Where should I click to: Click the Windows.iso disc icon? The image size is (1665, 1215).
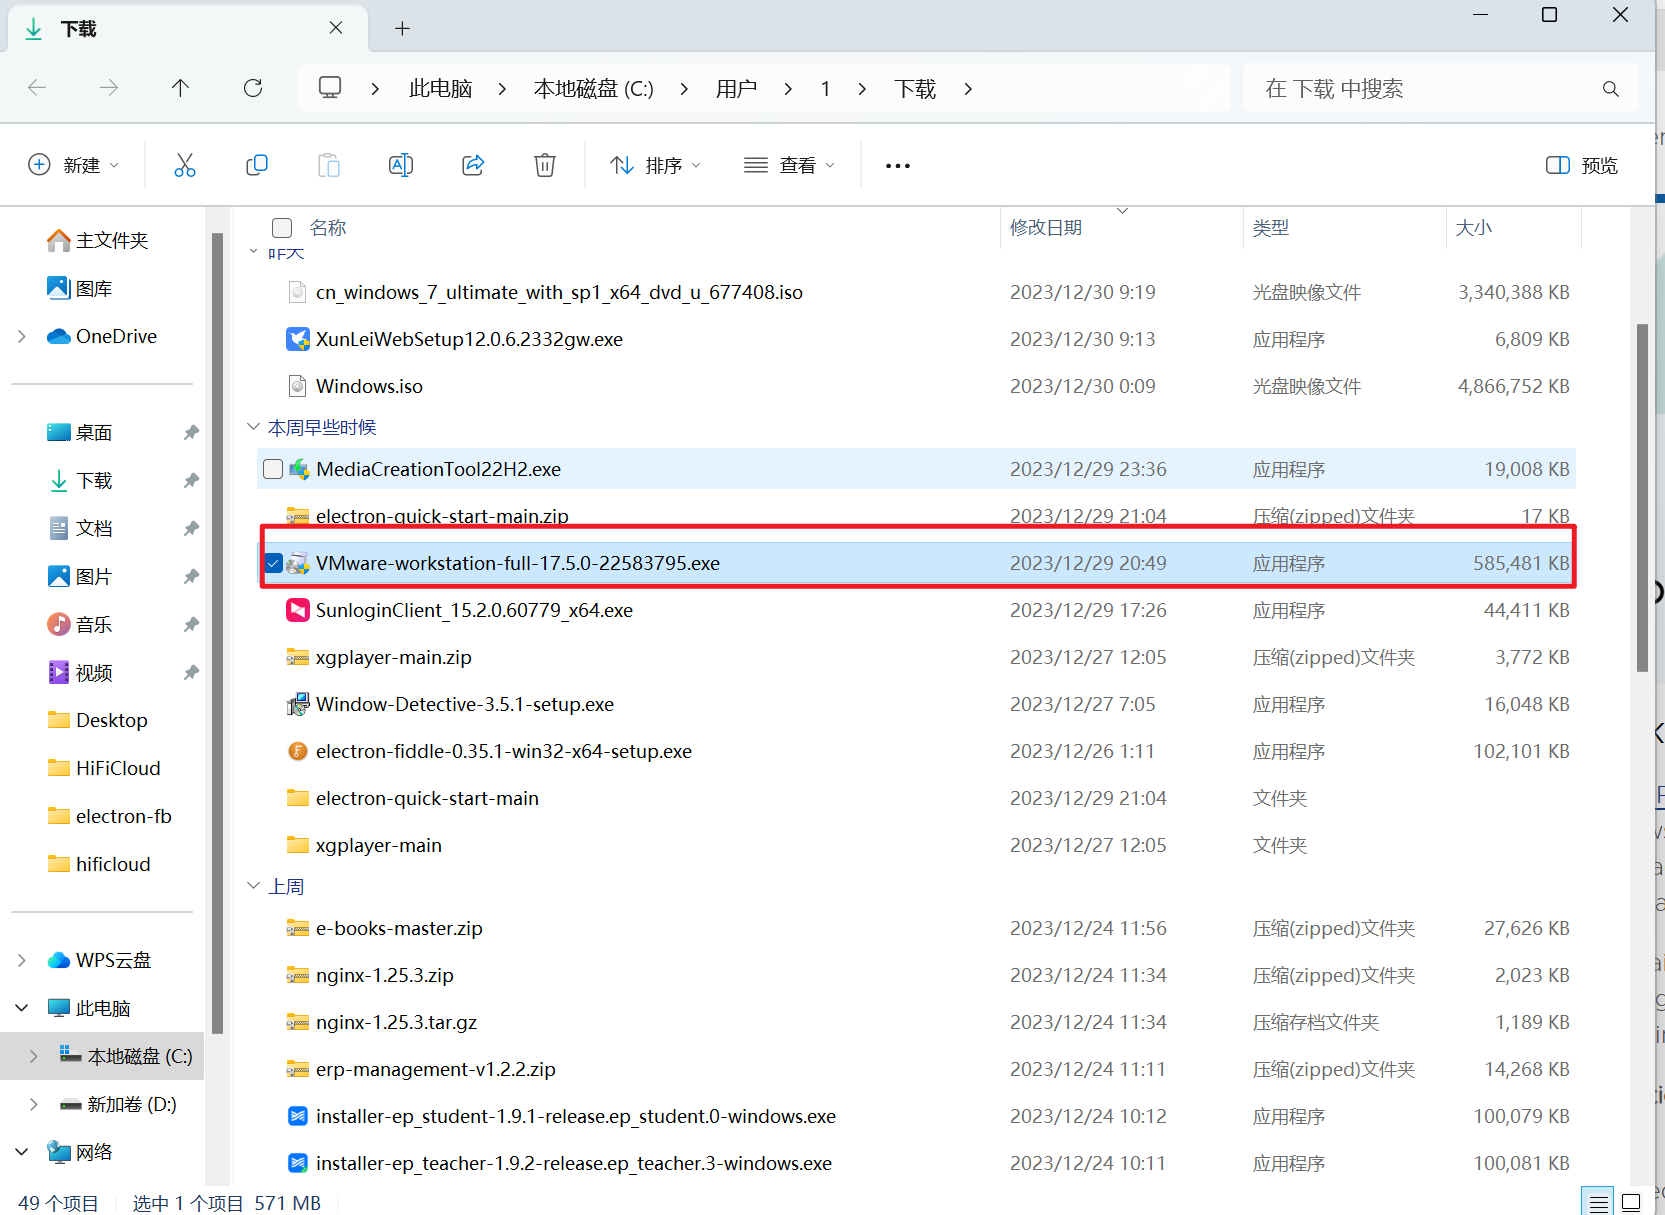point(298,386)
